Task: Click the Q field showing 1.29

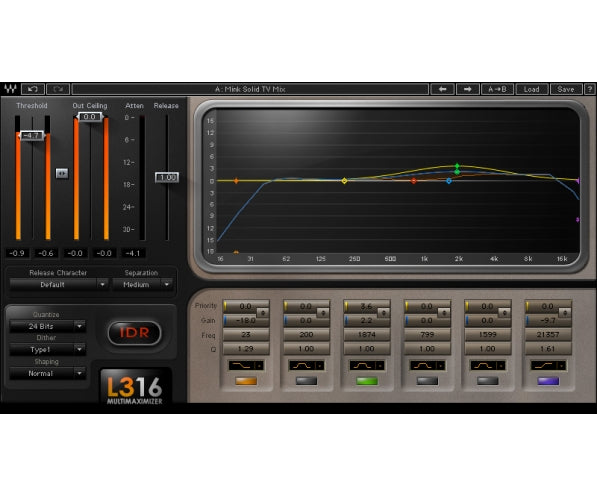Action: [246, 349]
